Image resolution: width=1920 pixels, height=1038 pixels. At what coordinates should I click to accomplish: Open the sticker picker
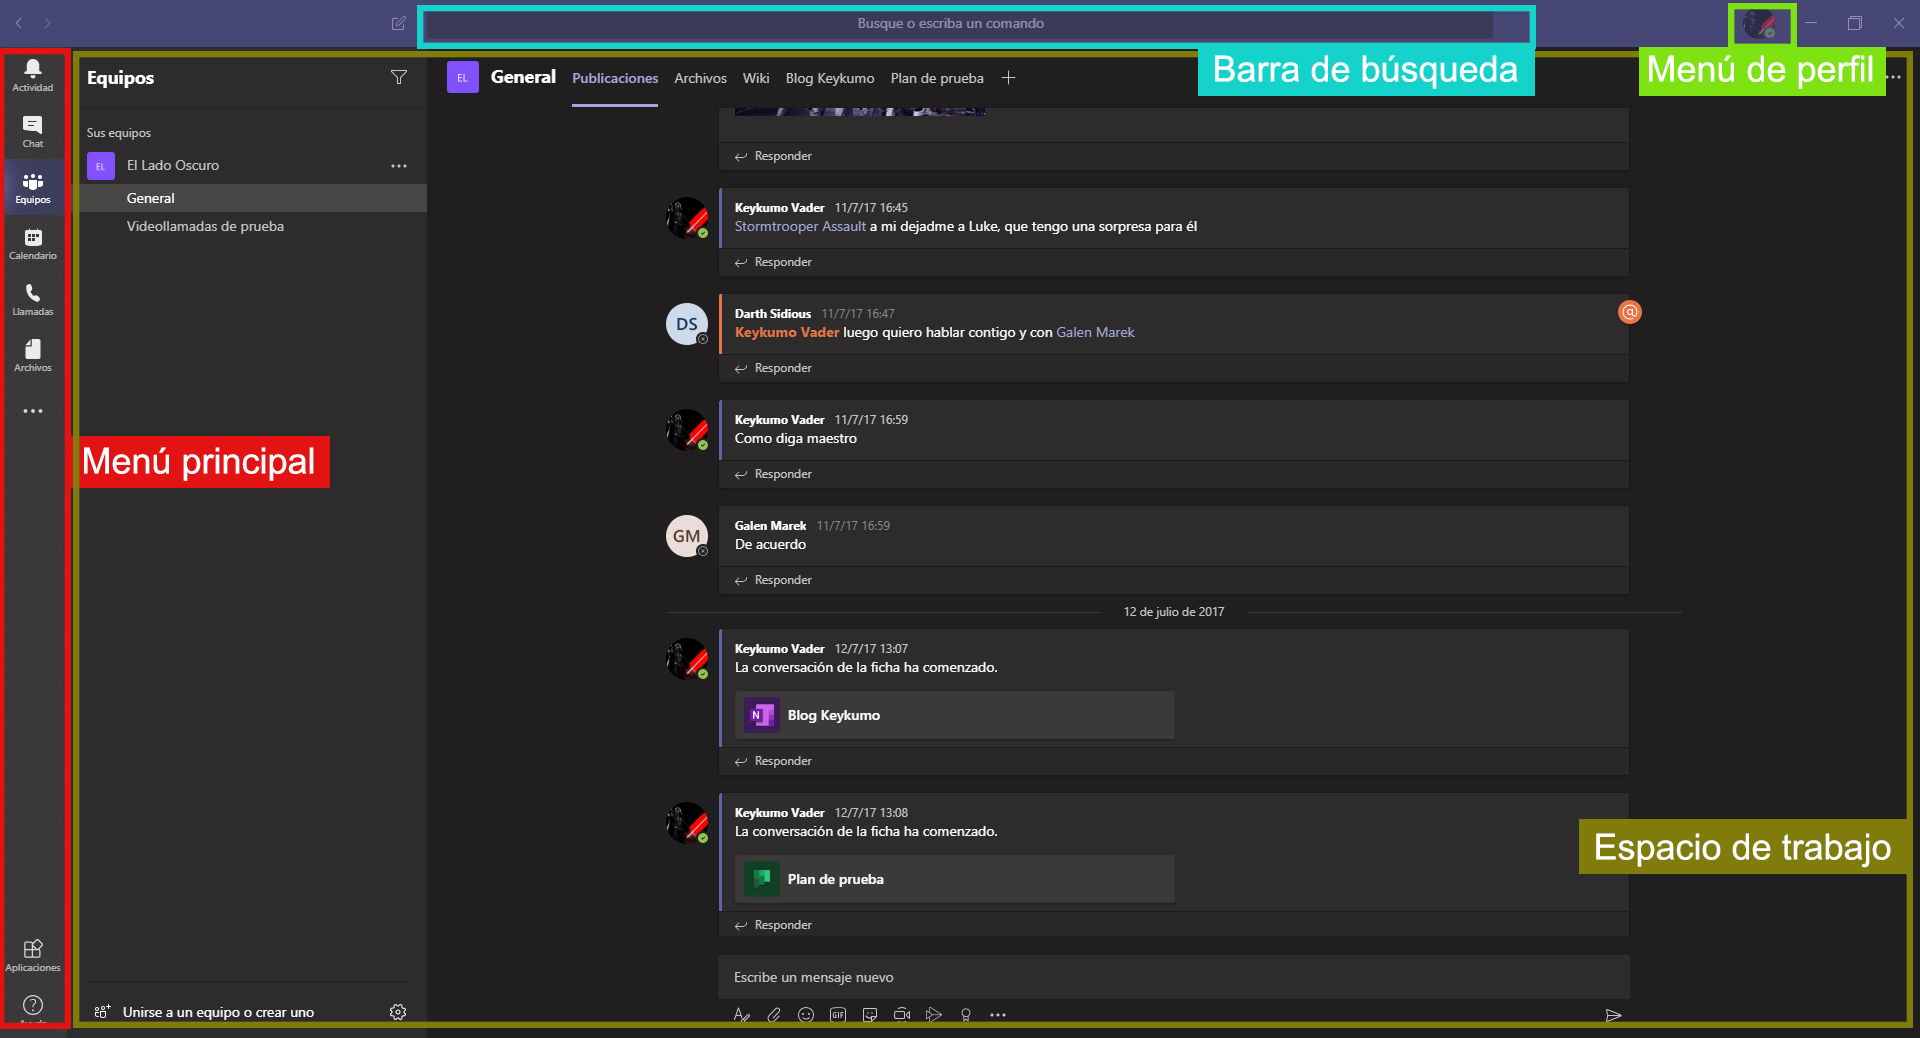tap(870, 1014)
